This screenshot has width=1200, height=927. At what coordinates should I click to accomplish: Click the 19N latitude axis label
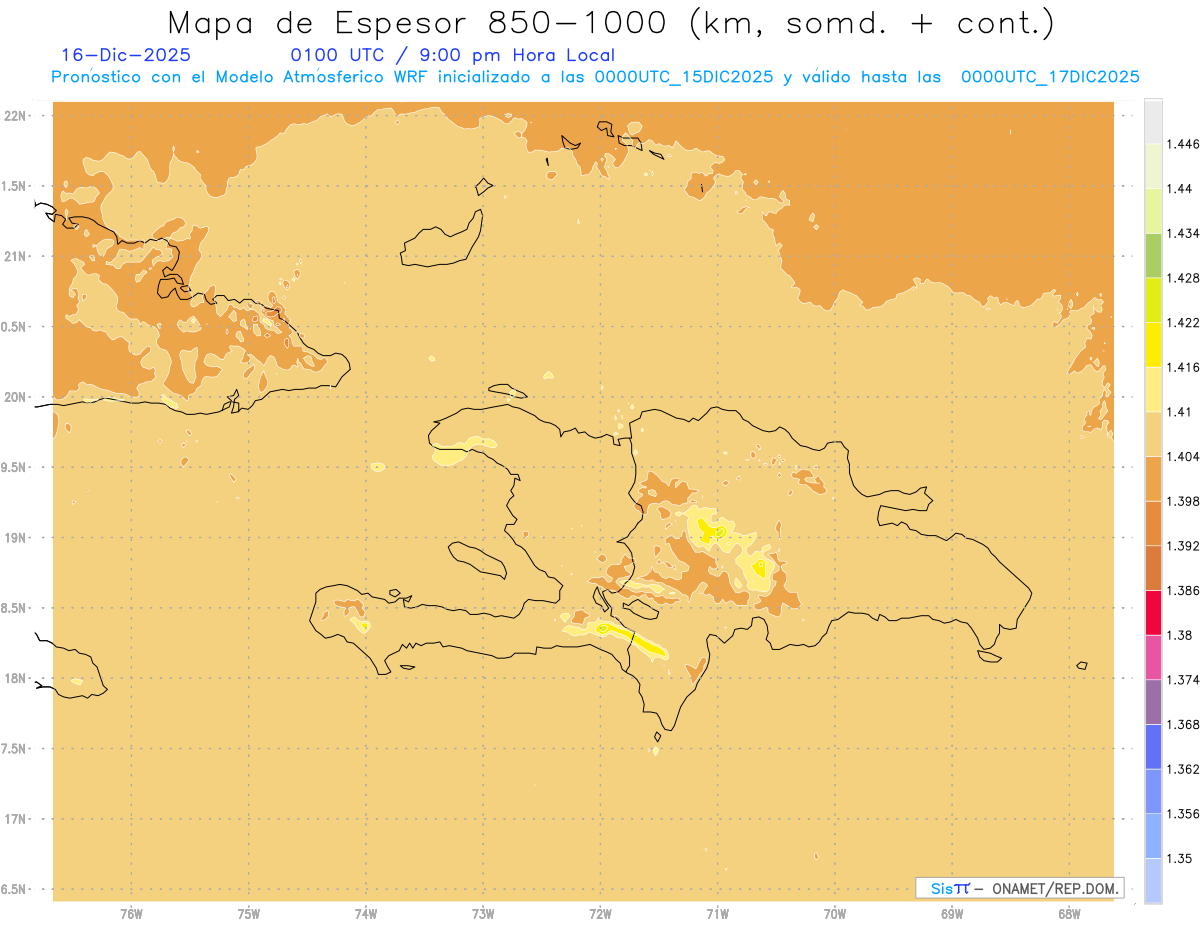coord(17,538)
